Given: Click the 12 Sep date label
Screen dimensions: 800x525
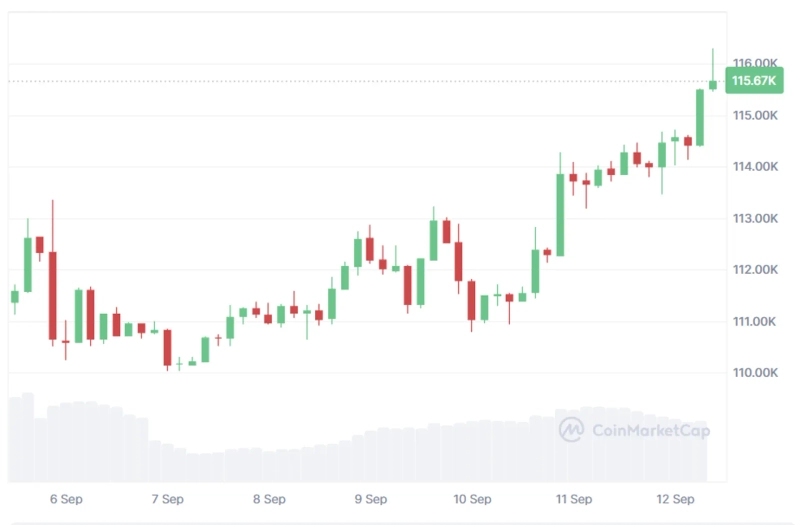Looking at the screenshot, I should (676, 499).
